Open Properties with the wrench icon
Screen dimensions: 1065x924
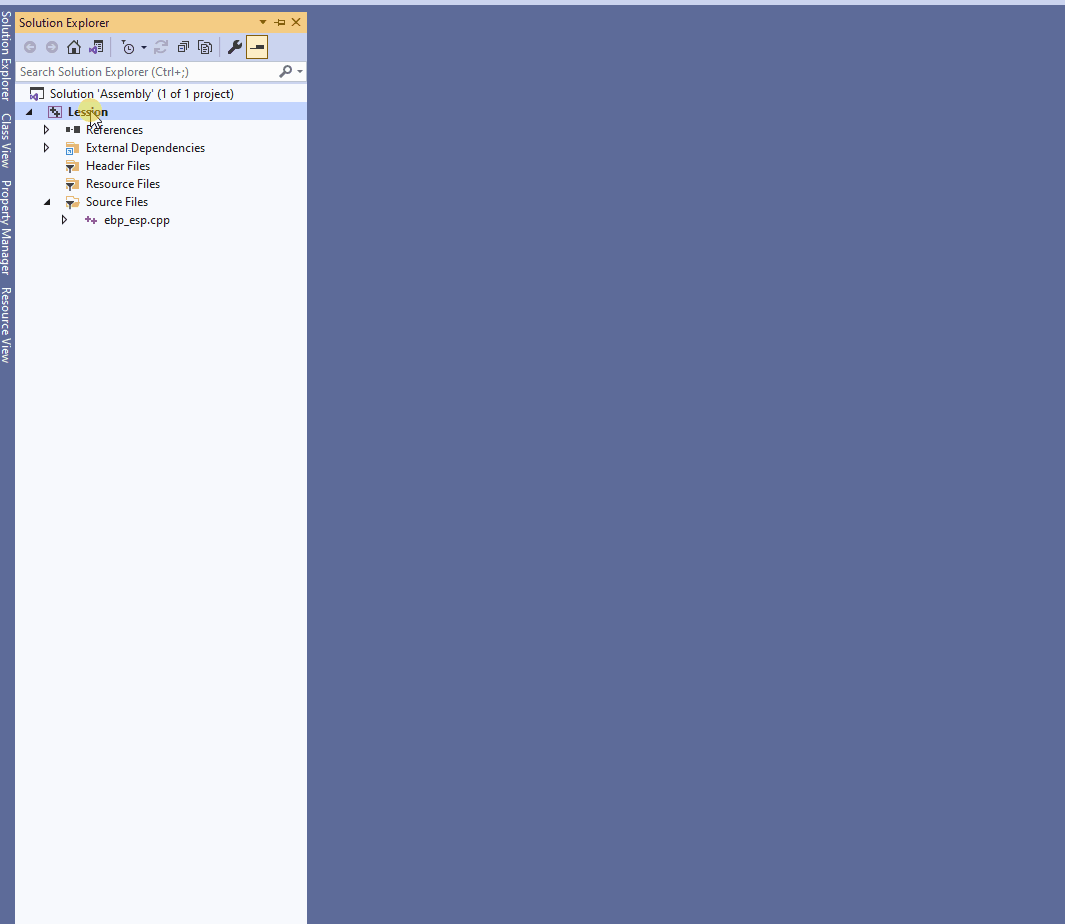tap(234, 47)
